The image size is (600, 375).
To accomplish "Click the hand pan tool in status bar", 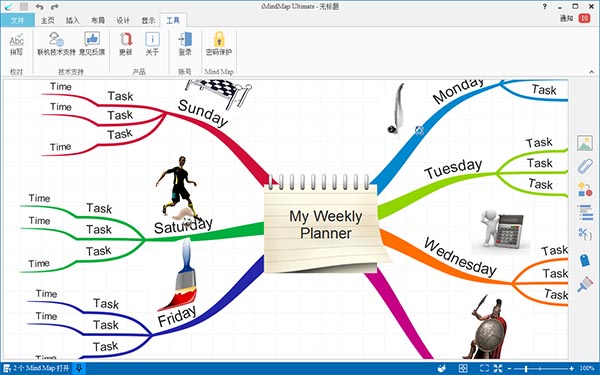I will (x=442, y=368).
